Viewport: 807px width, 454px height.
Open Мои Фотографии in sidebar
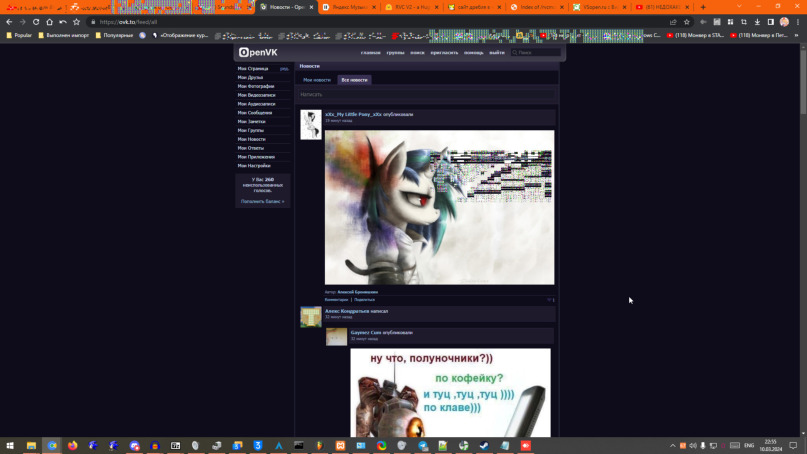tap(256, 86)
